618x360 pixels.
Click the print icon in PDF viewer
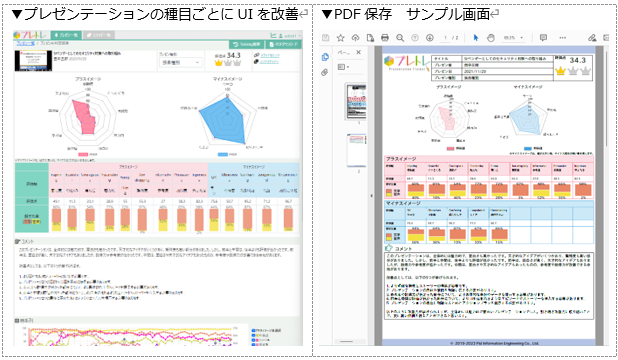[385, 38]
